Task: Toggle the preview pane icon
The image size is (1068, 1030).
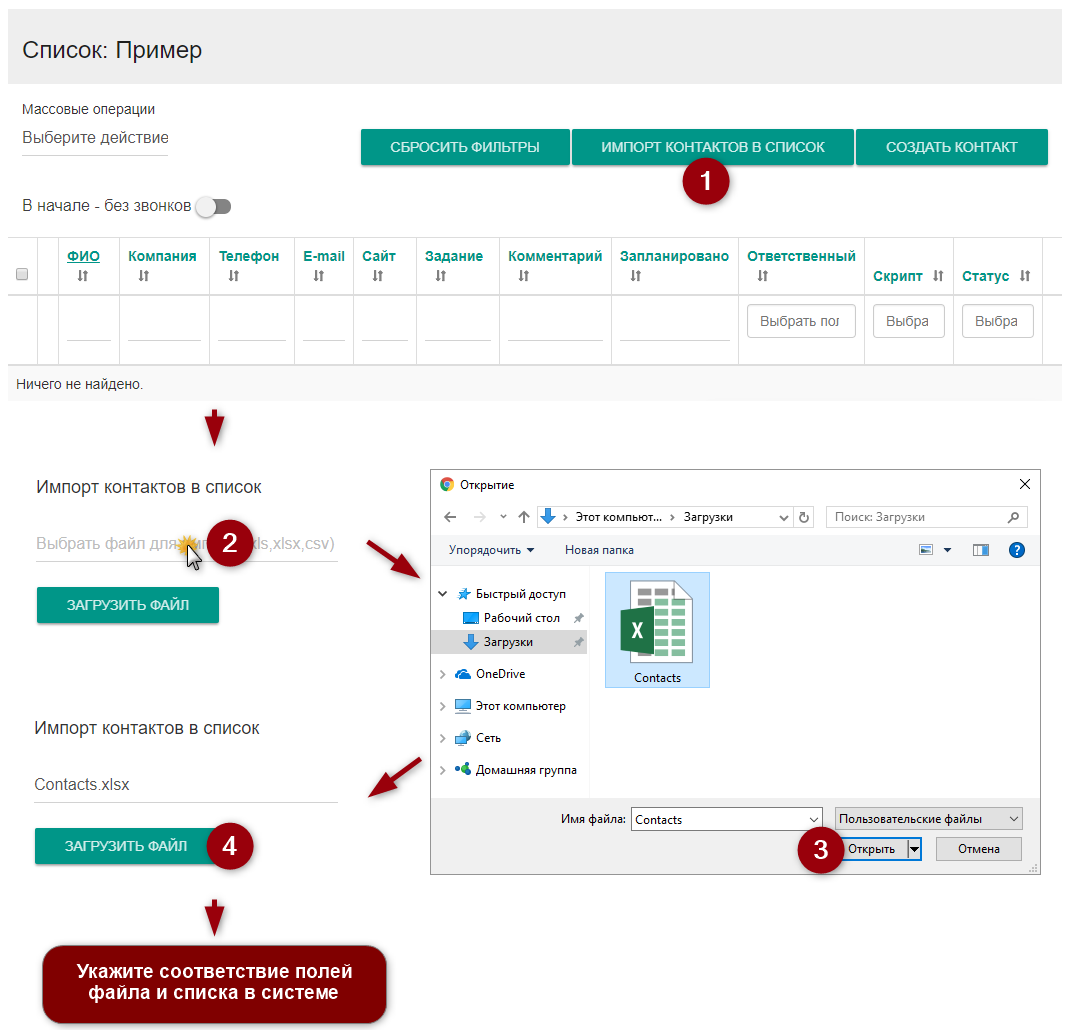Action: tap(980, 550)
